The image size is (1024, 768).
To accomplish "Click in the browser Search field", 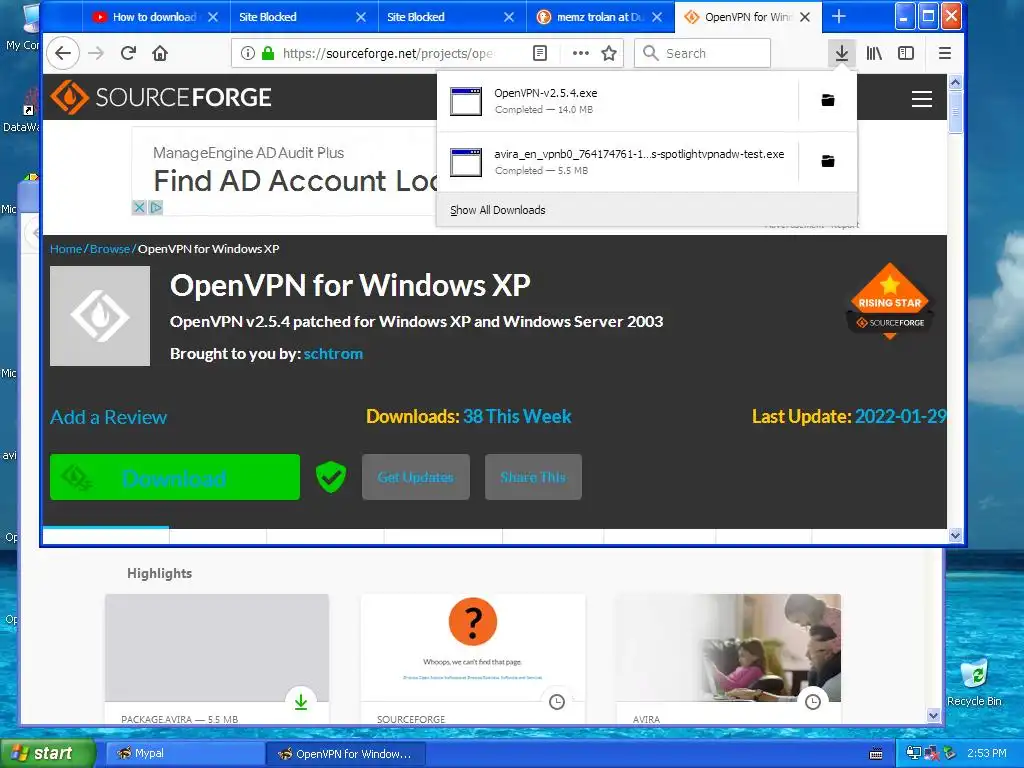I will click(x=703, y=54).
